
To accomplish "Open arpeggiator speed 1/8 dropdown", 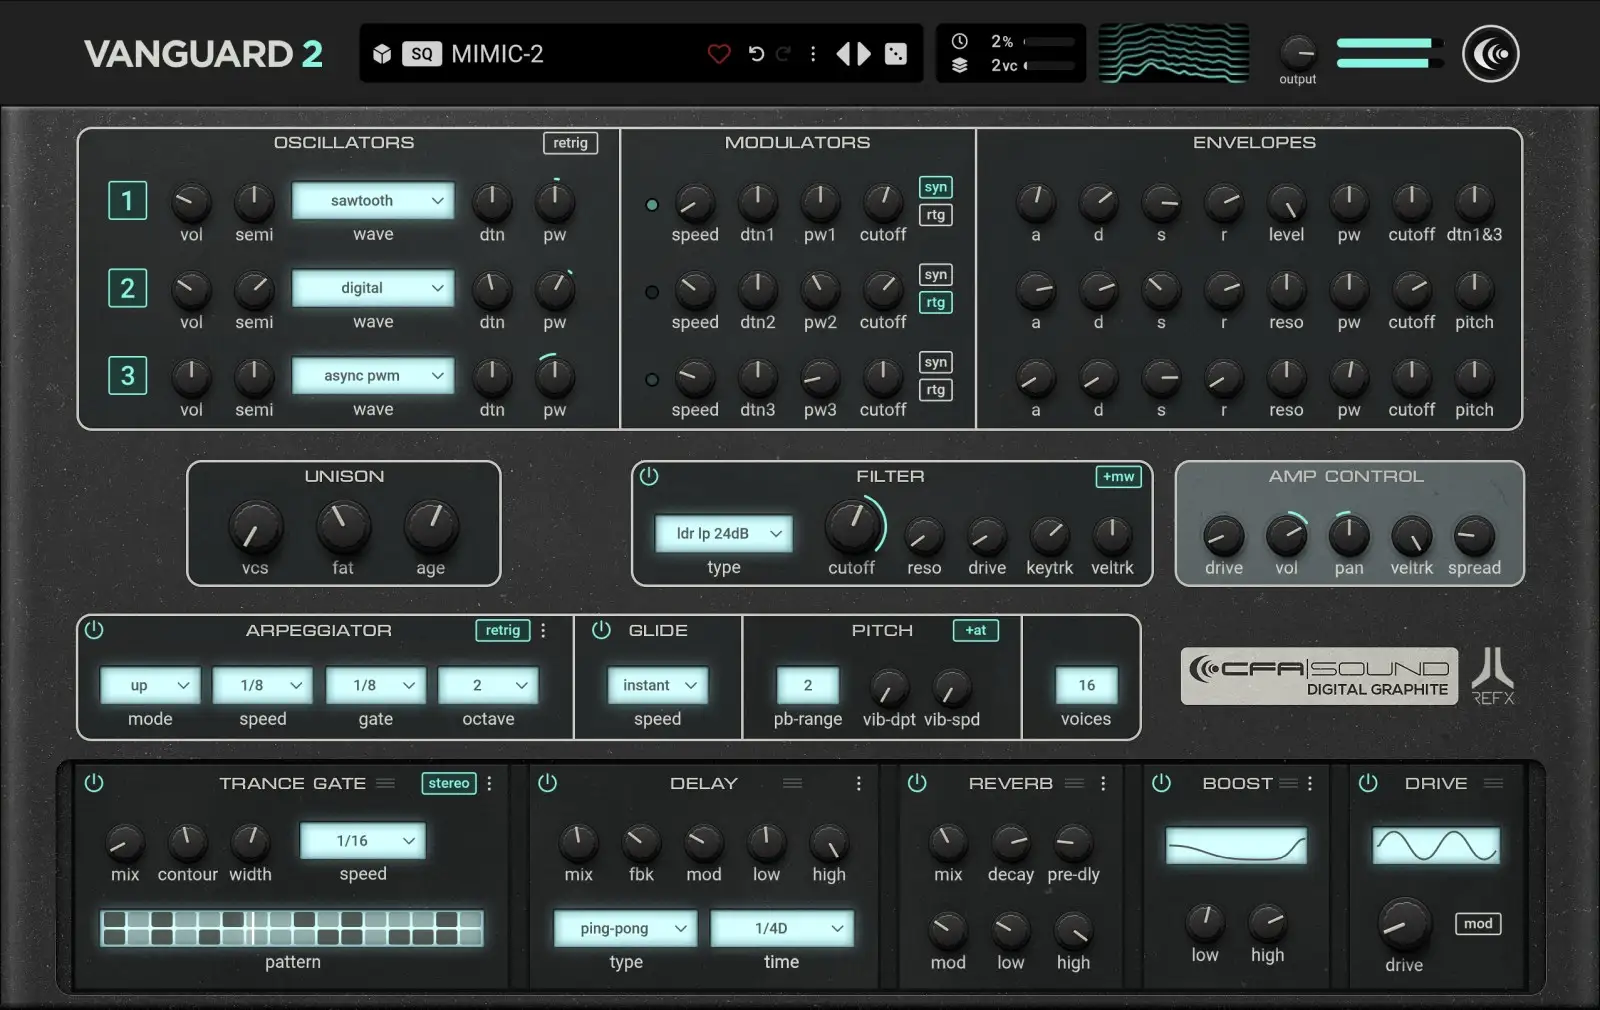I will point(263,685).
